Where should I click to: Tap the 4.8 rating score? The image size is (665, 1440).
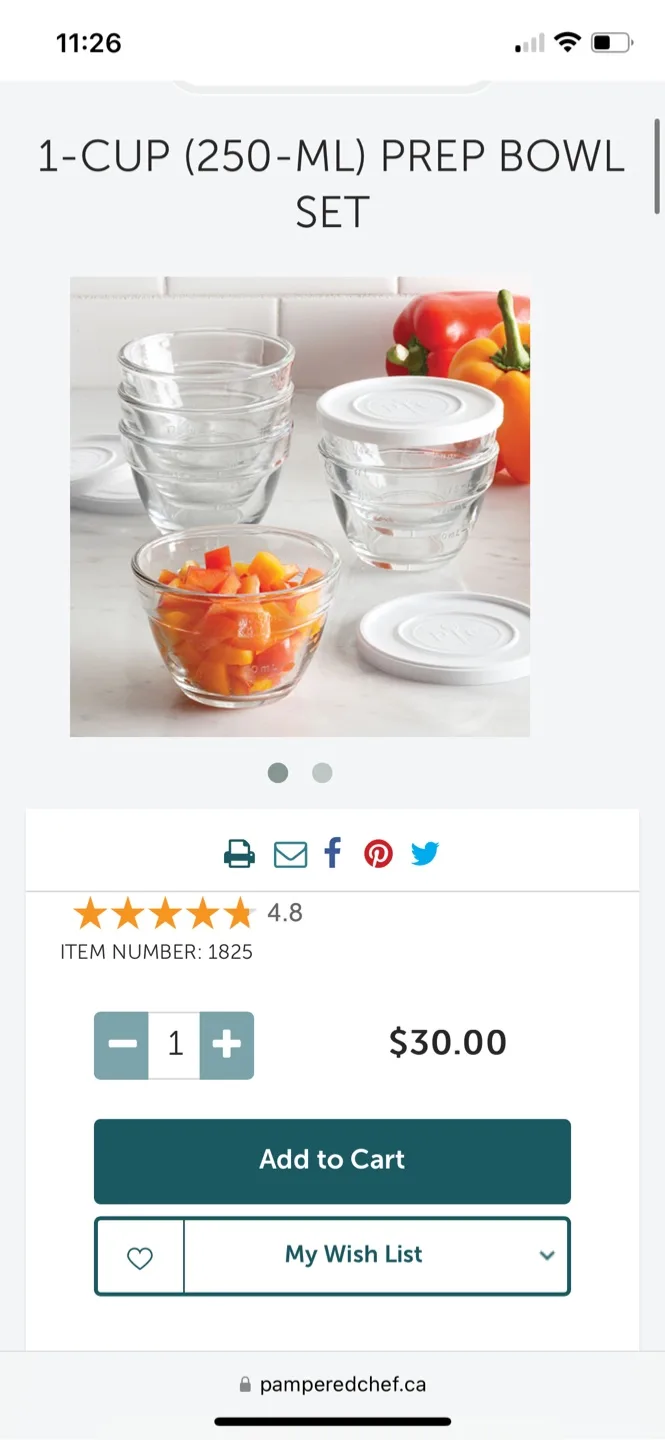tap(285, 912)
